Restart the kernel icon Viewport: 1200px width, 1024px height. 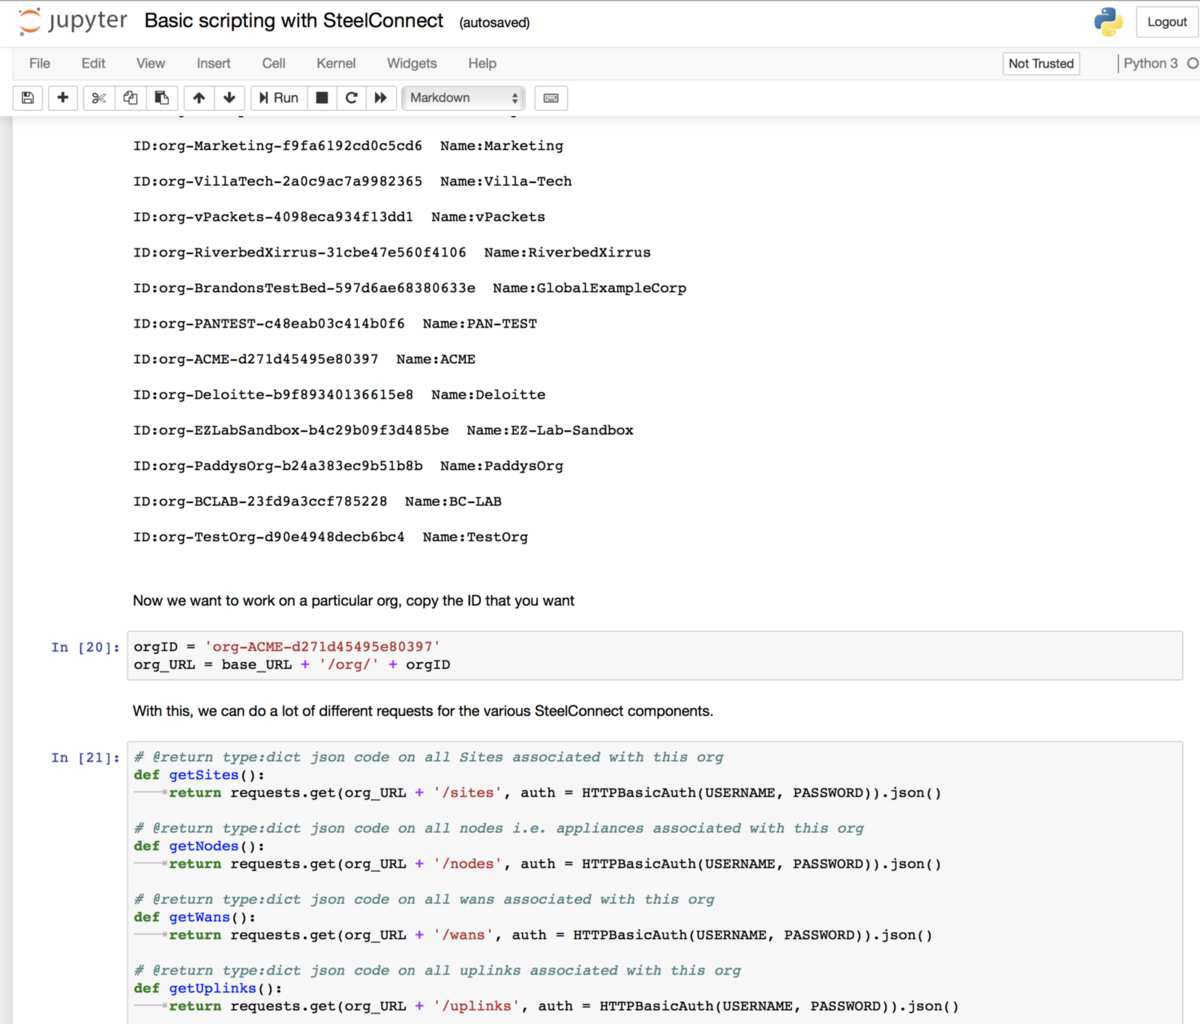(x=351, y=98)
